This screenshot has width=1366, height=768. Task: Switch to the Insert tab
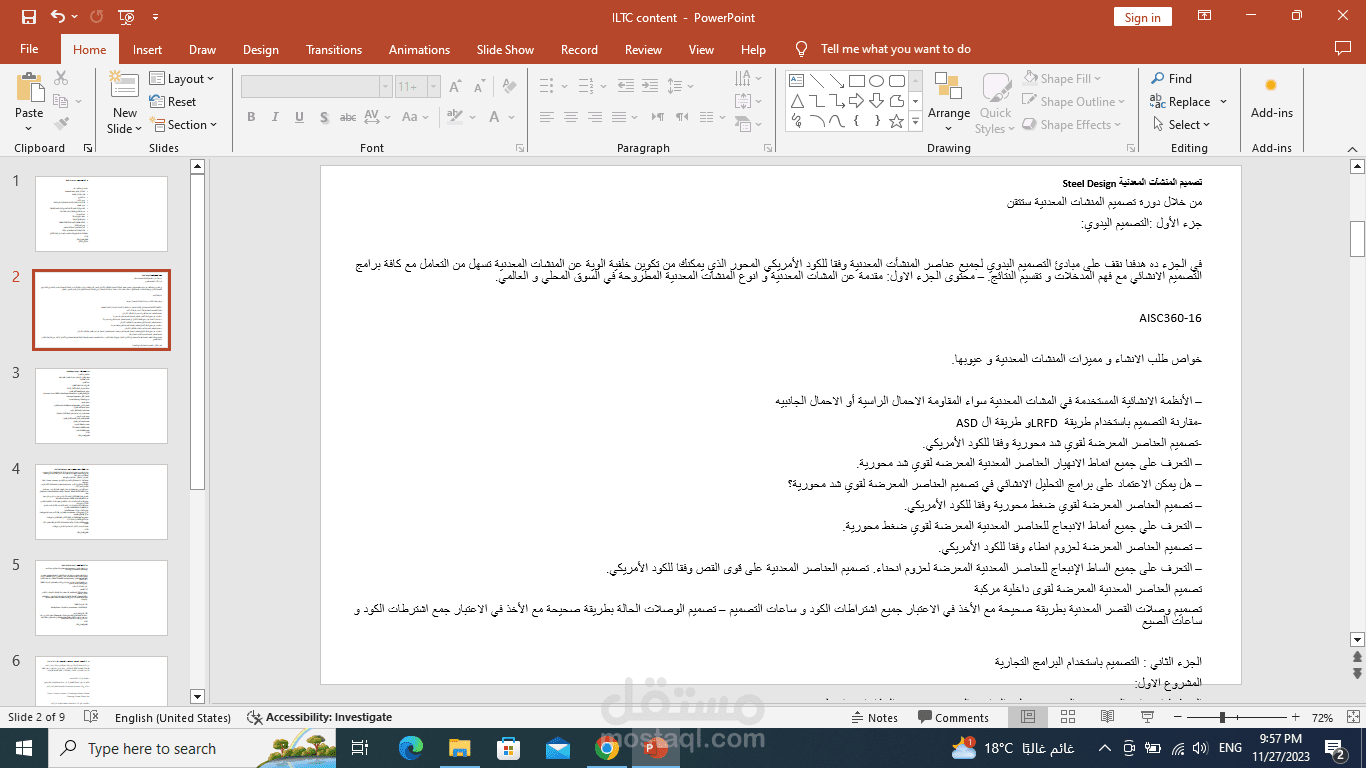pyautogui.click(x=147, y=49)
